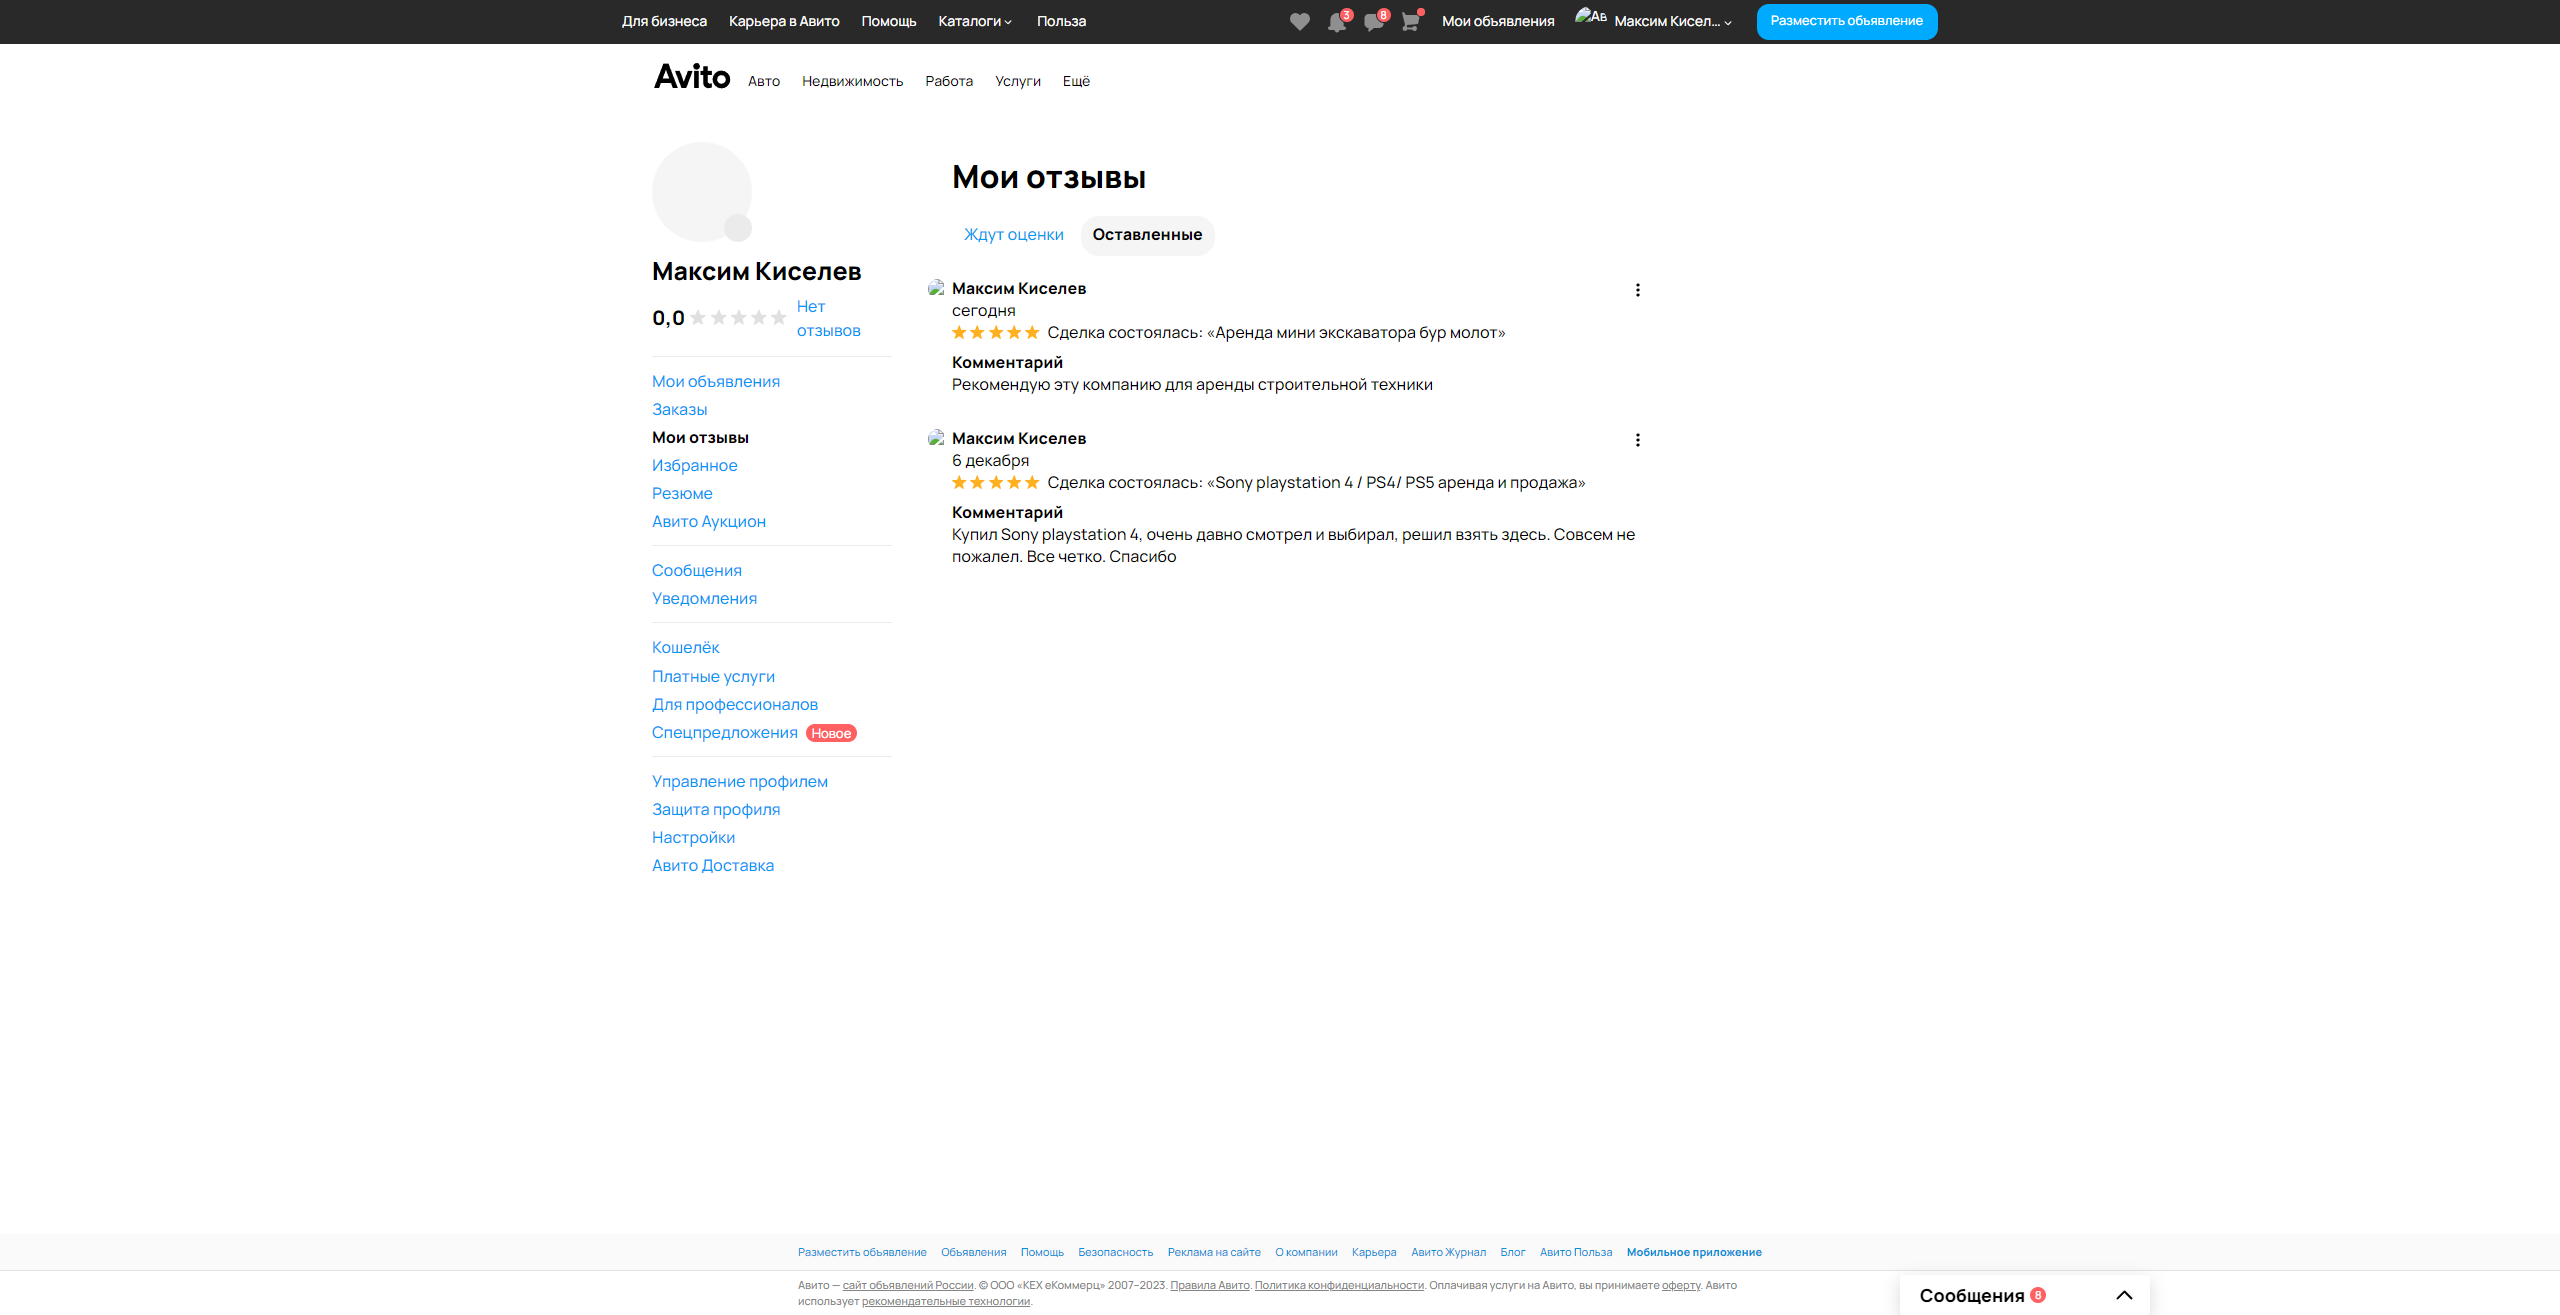Expand the Сообщения chat panel chevron
Viewport: 2560px width, 1315px height.
click(2124, 1295)
